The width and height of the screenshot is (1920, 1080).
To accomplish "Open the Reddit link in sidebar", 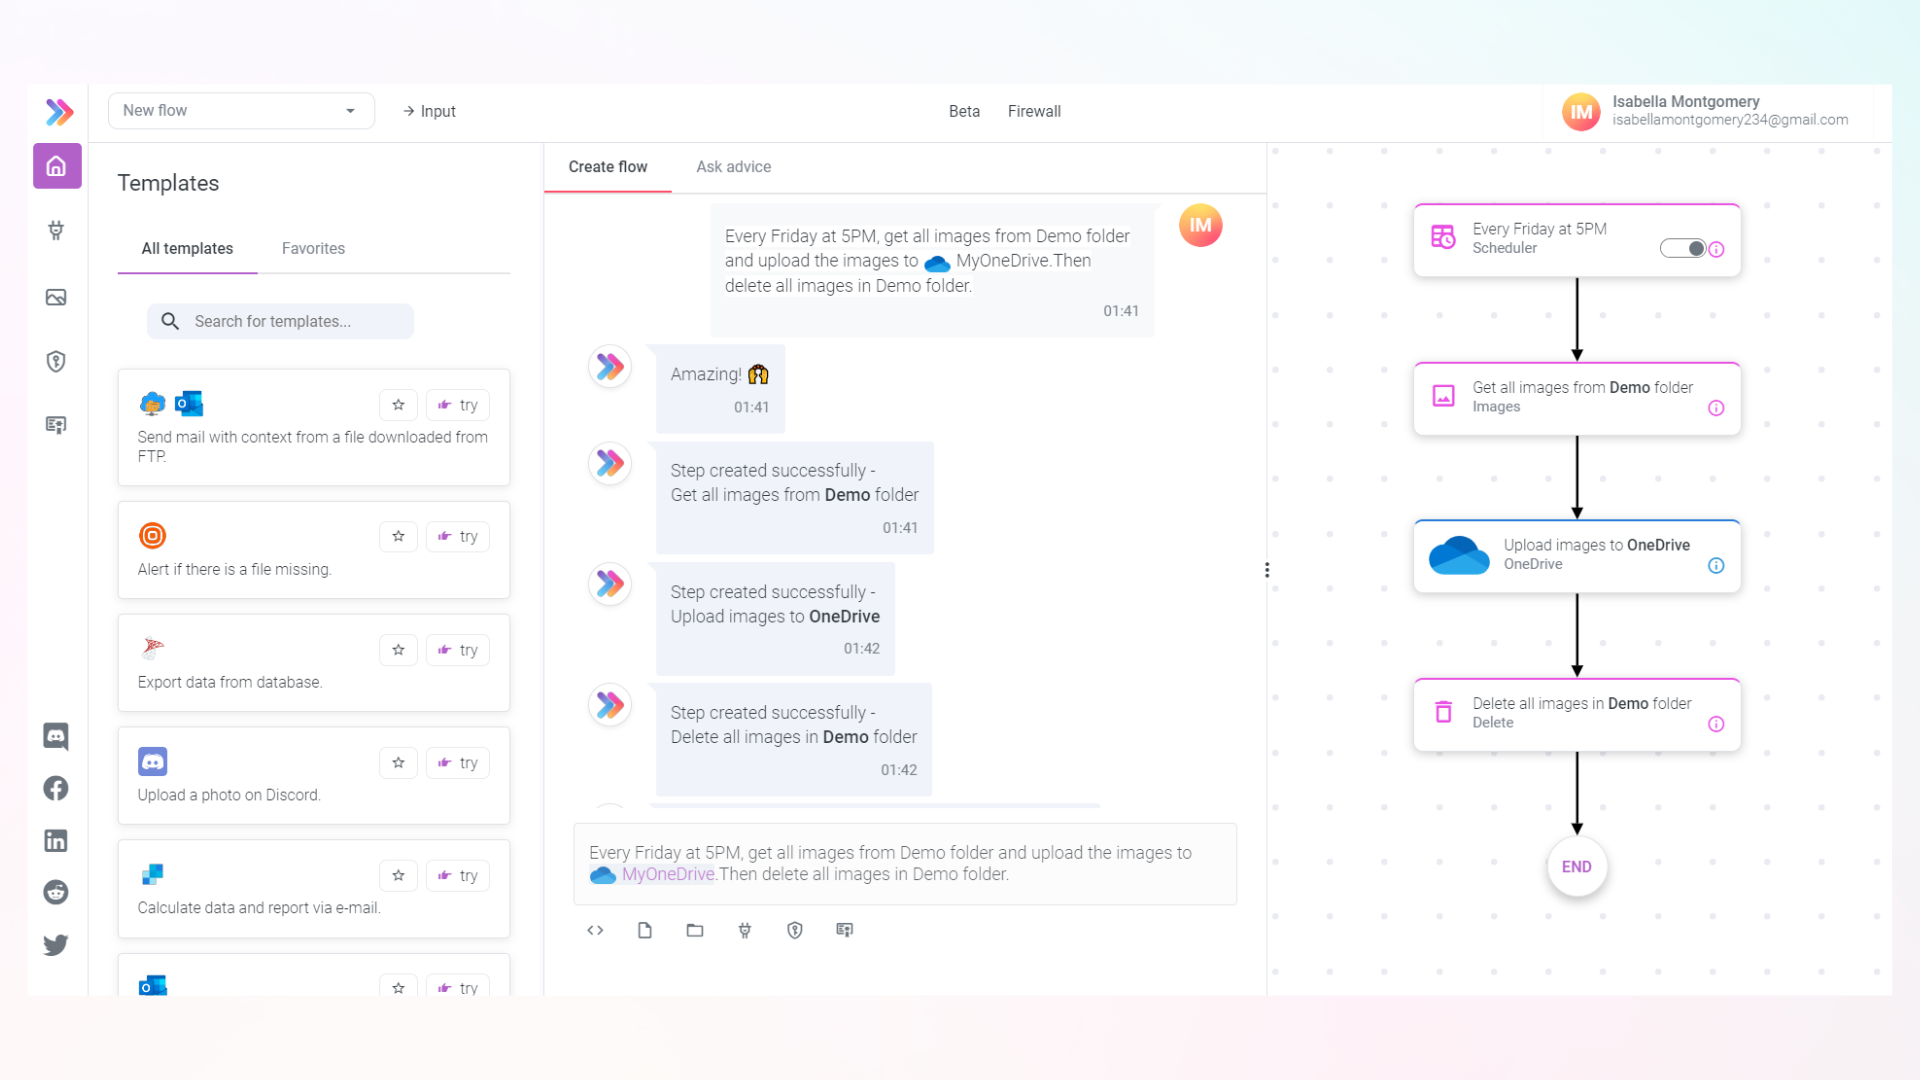I will [56, 892].
